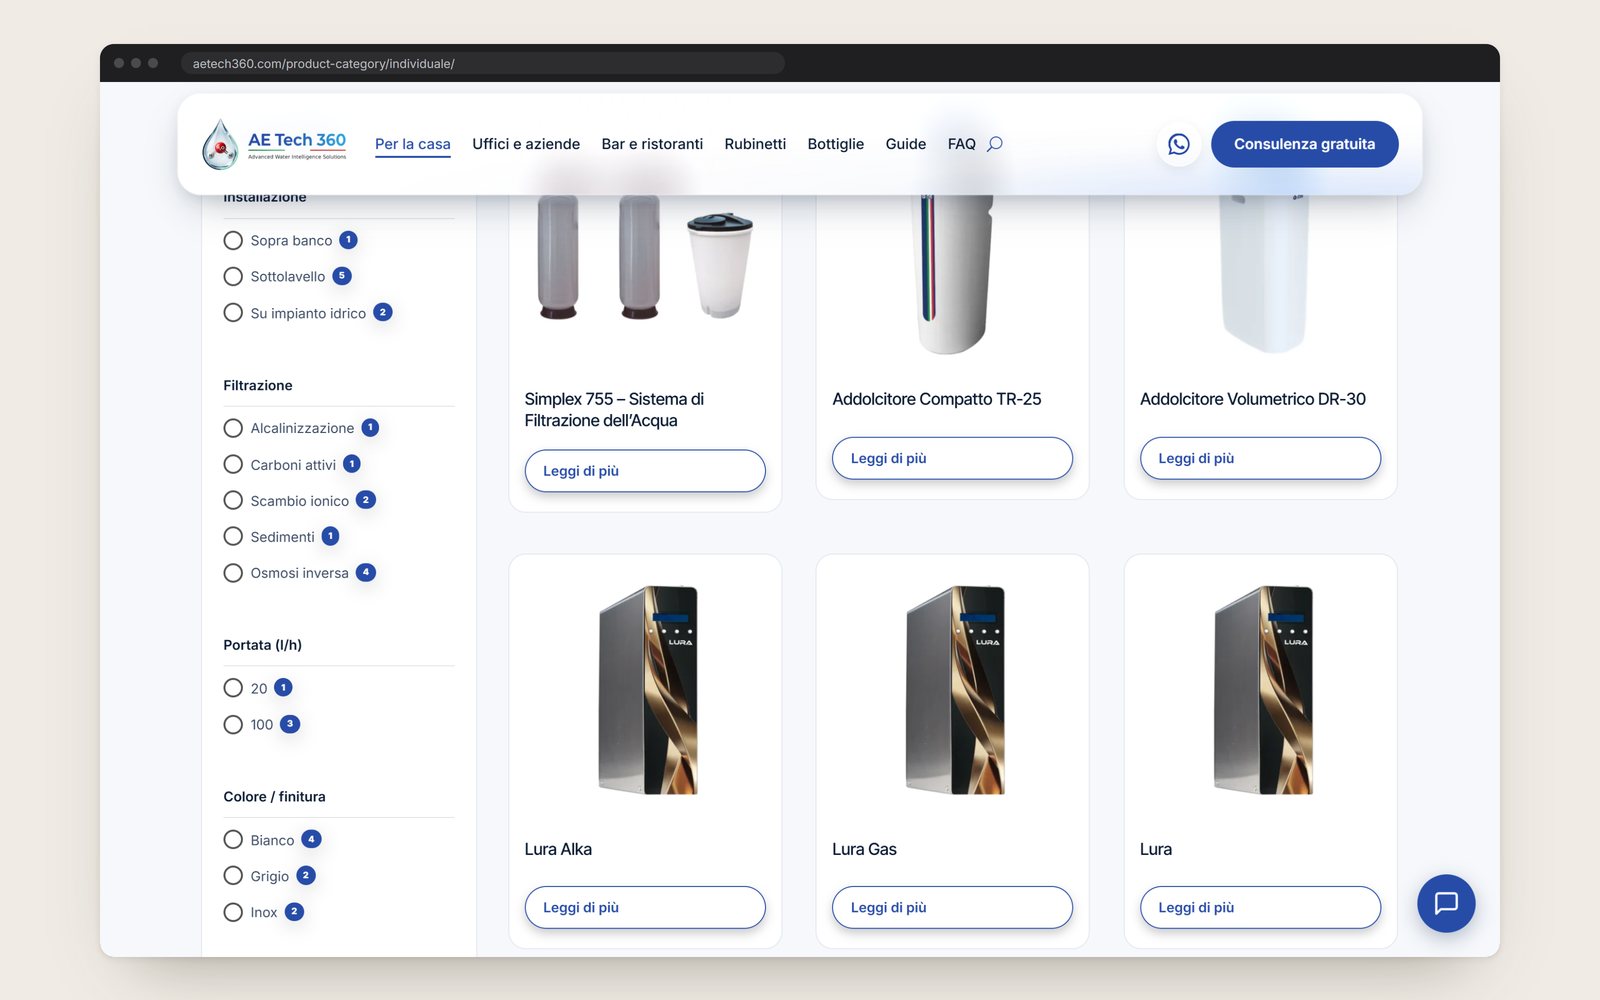Leggi di più for Addolcitore Compatto TR-25

(952, 458)
